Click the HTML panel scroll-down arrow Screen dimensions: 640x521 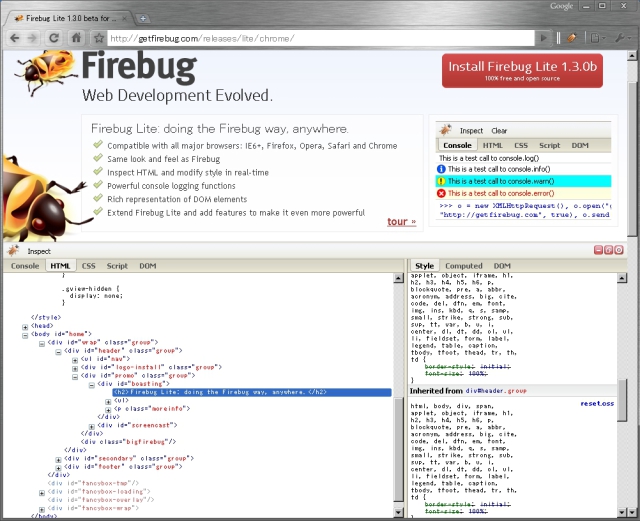point(399,512)
